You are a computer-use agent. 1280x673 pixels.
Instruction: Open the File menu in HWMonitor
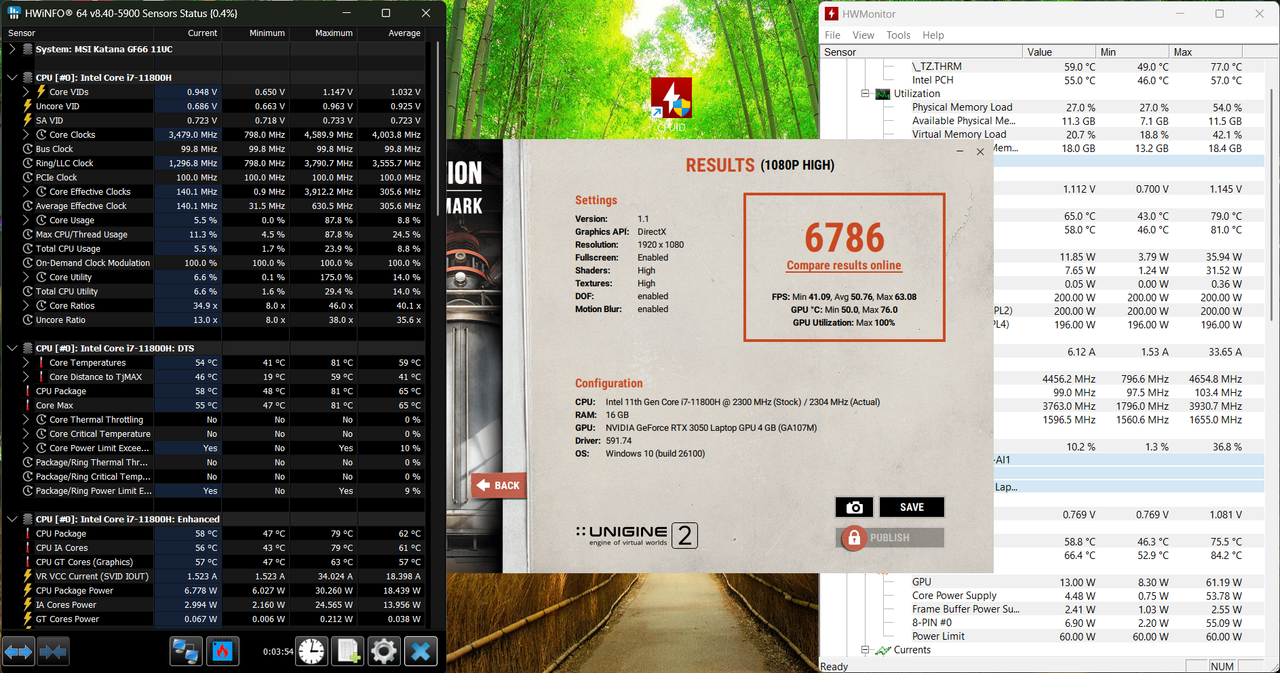point(832,35)
